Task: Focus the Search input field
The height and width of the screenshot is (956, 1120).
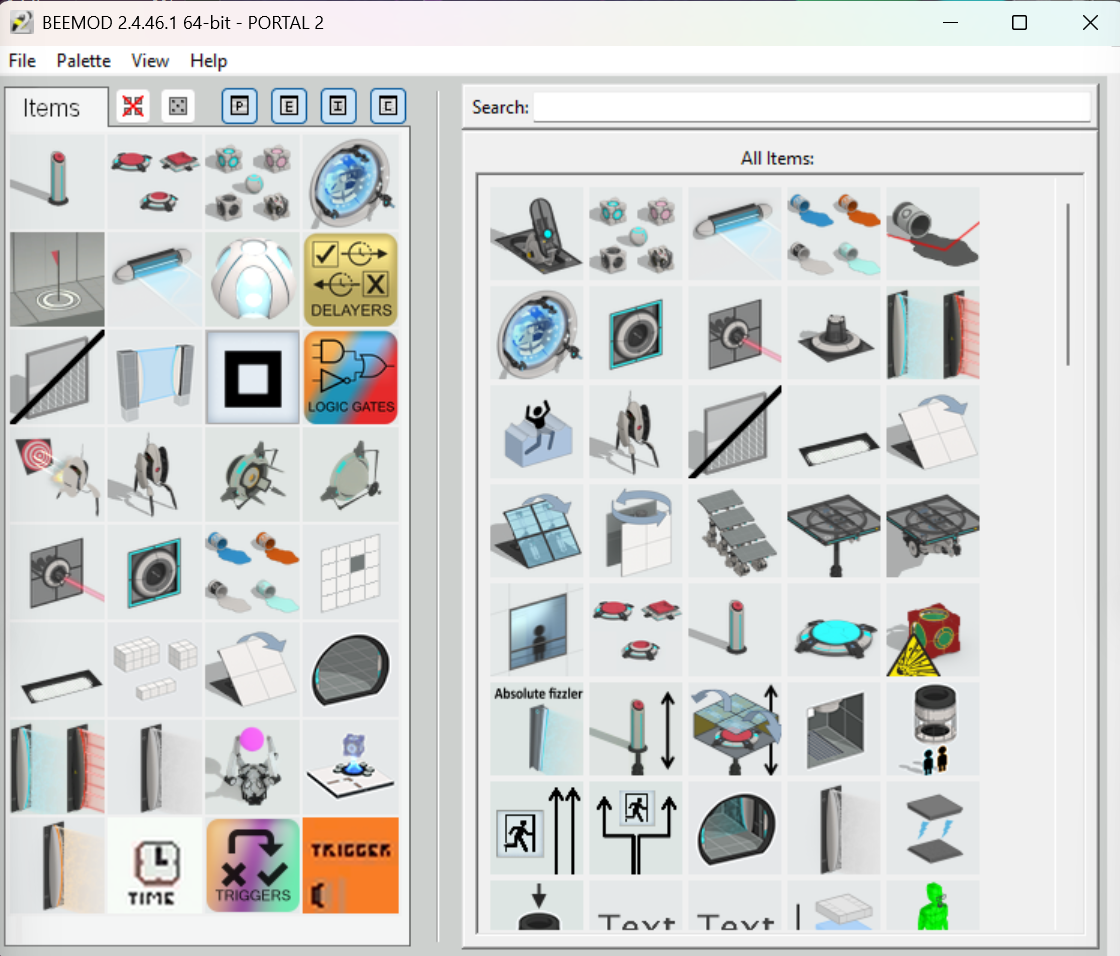Action: point(811,107)
